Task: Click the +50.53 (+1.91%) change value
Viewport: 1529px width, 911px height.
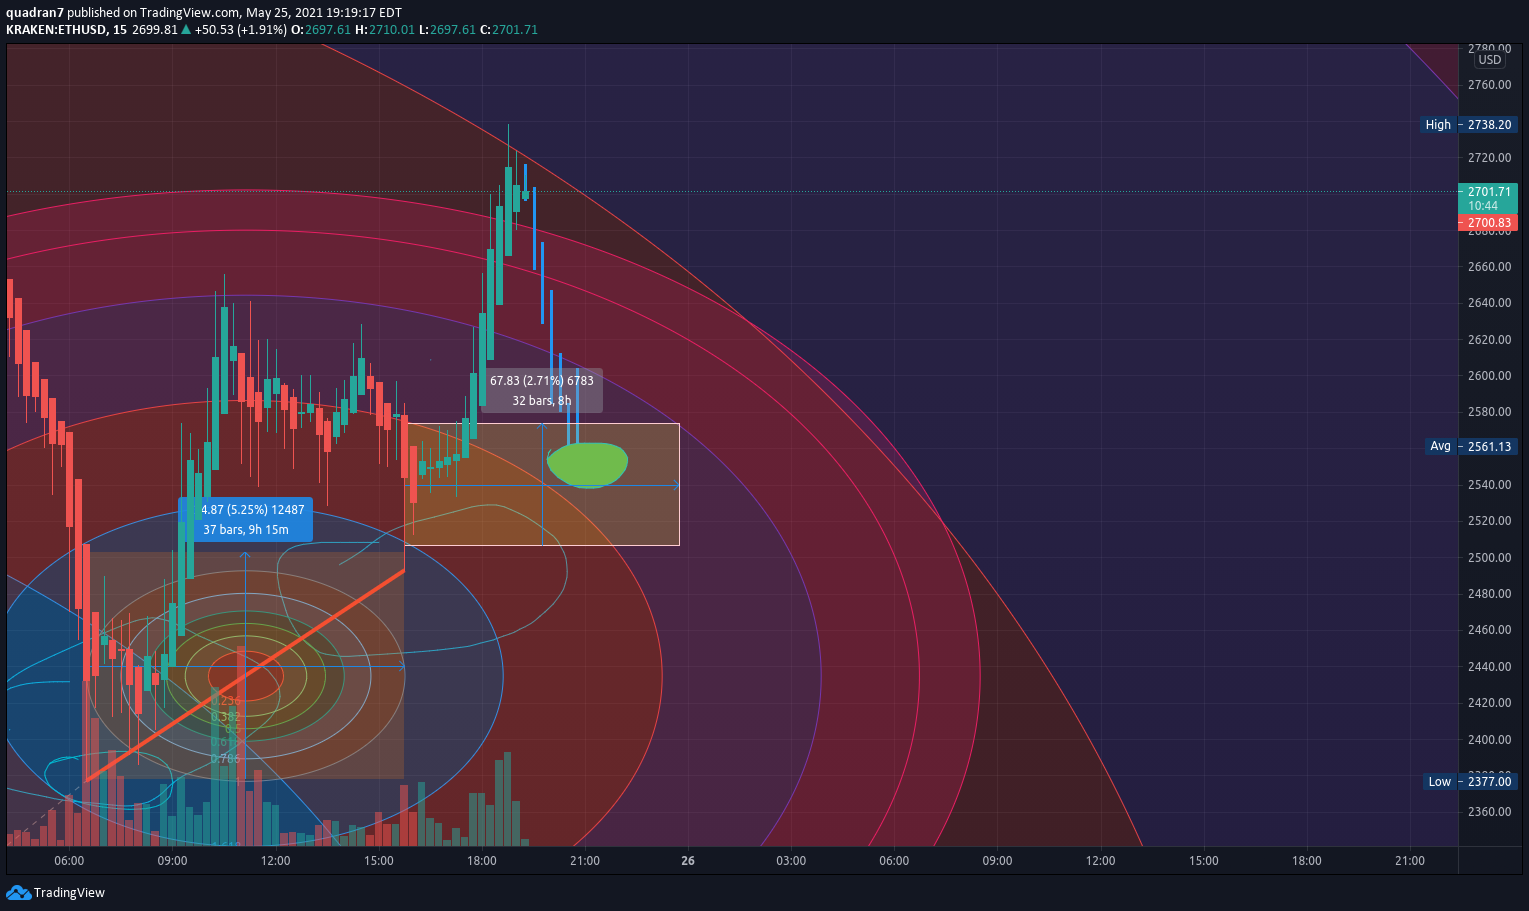Action: pyautogui.click(x=240, y=29)
